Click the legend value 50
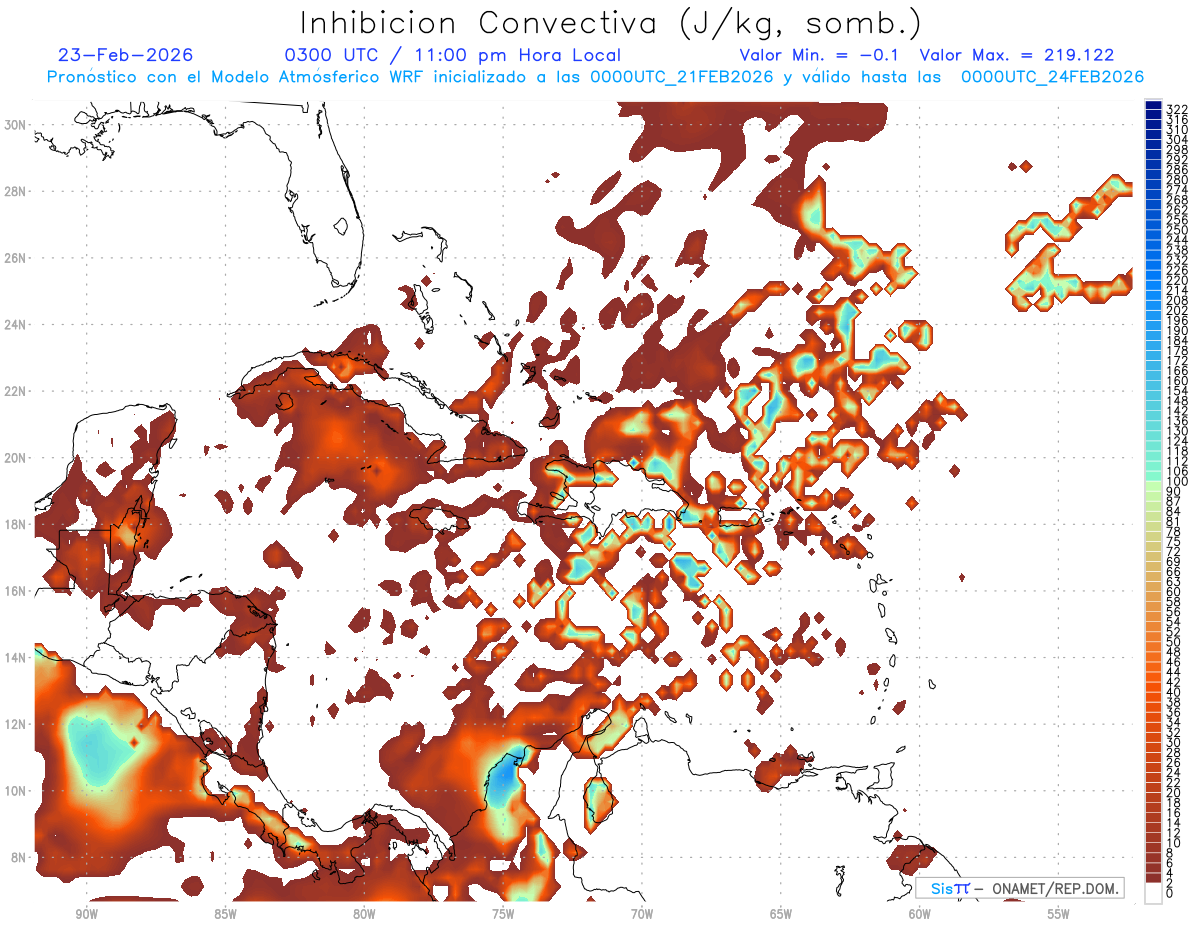 pos(1174,641)
